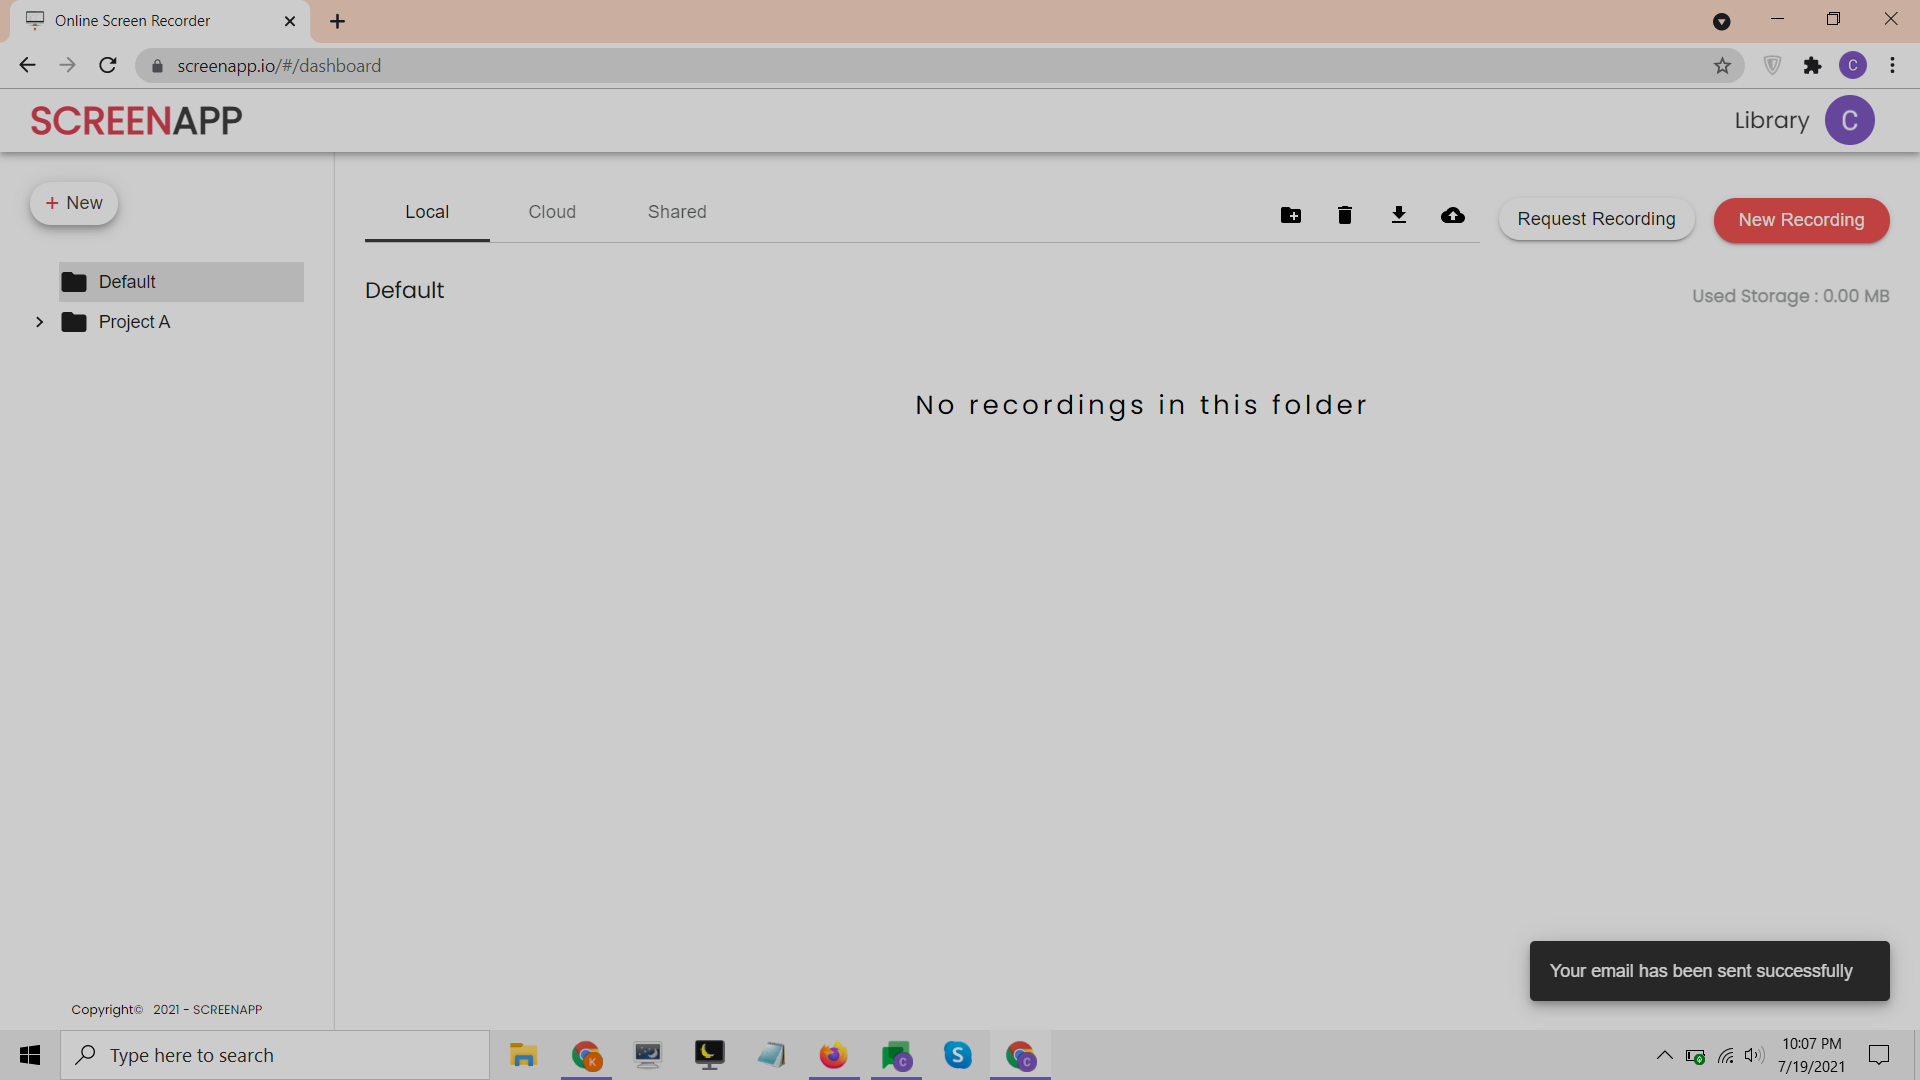1920x1080 pixels.
Task: Open the Chrome three-dot menu
Action: click(1892, 66)
